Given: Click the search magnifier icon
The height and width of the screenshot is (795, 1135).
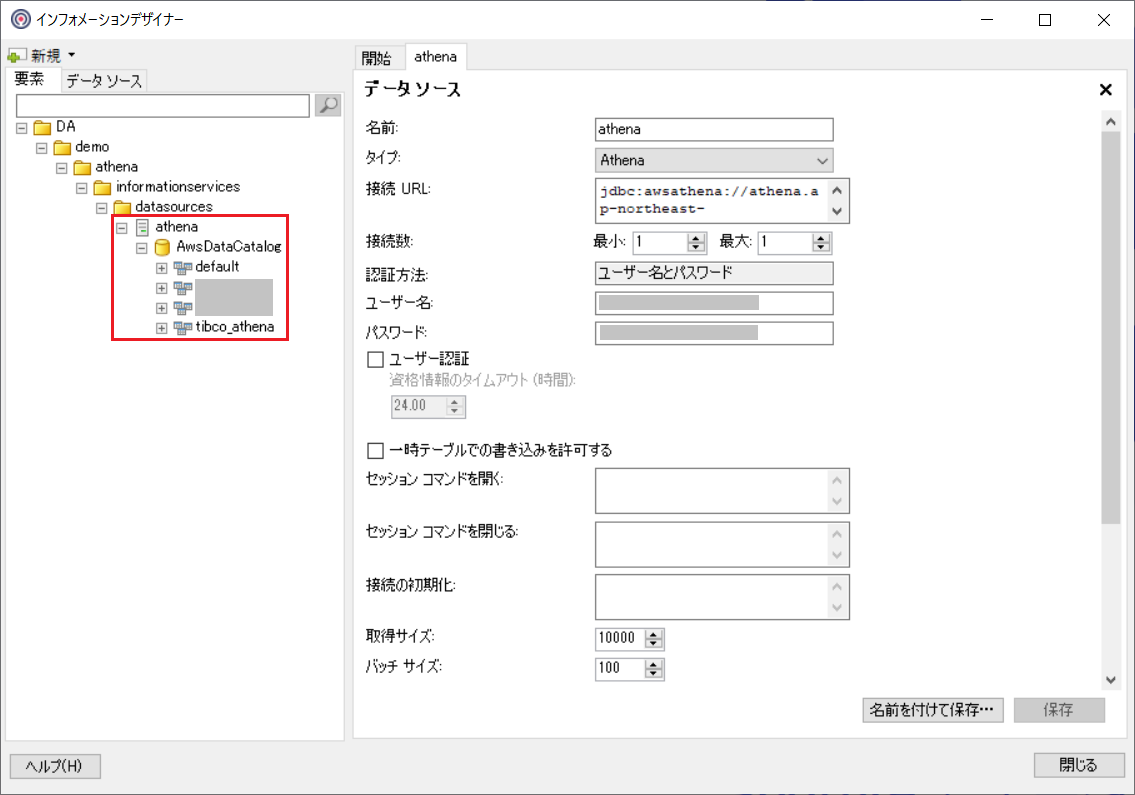Looking at the screenshot, I should pyautogui.click(x=328, y=106).
